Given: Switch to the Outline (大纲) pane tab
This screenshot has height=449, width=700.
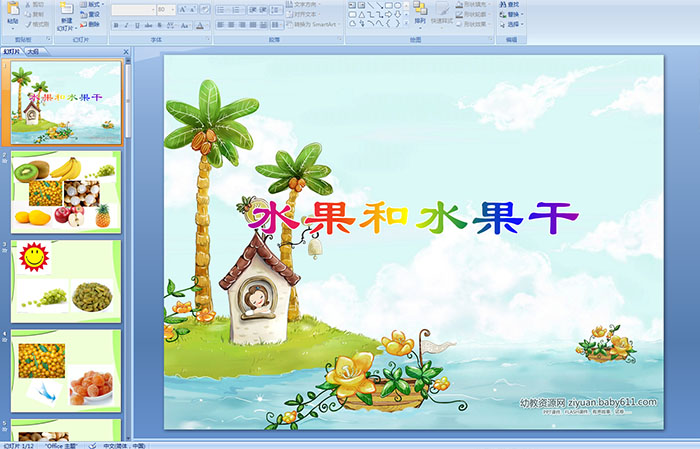Looking at the screenshot, I should (x=33, y=52).
